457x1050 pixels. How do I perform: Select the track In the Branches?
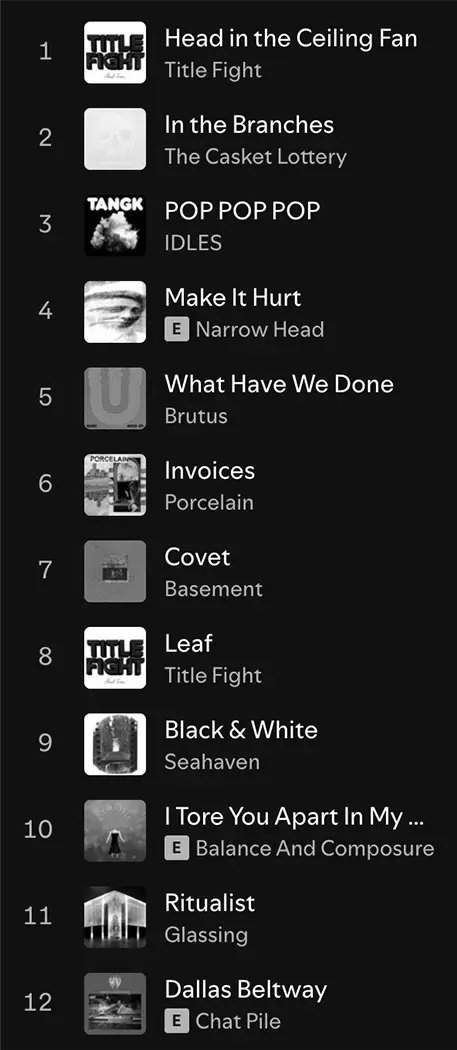249,125
